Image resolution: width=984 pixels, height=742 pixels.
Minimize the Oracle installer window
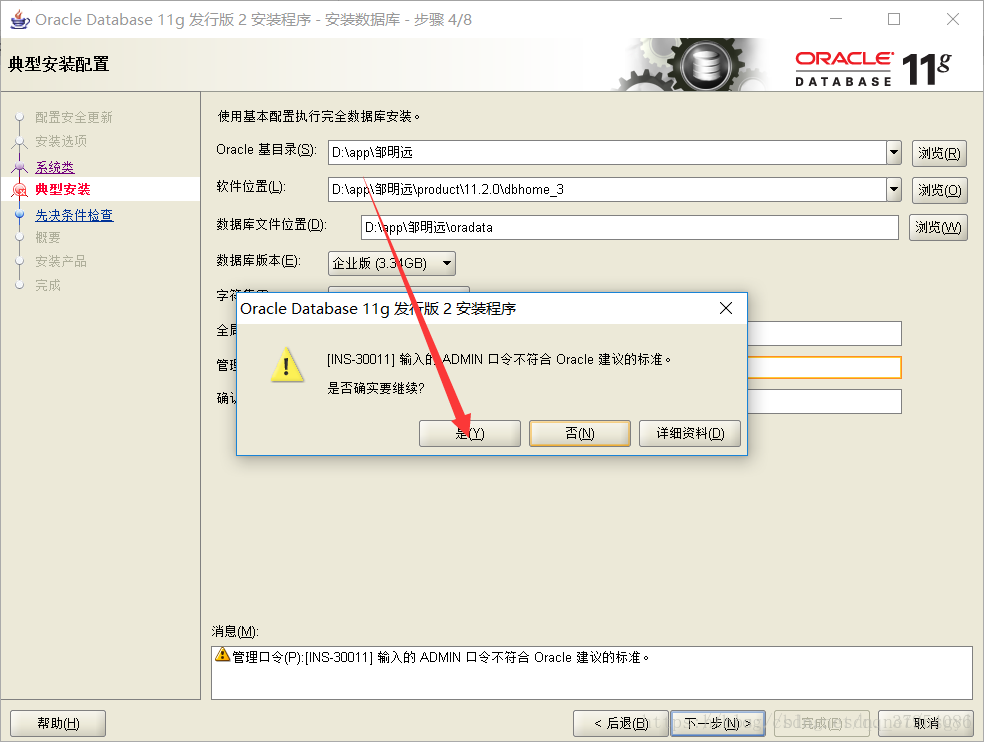click(x=836, y=19)
